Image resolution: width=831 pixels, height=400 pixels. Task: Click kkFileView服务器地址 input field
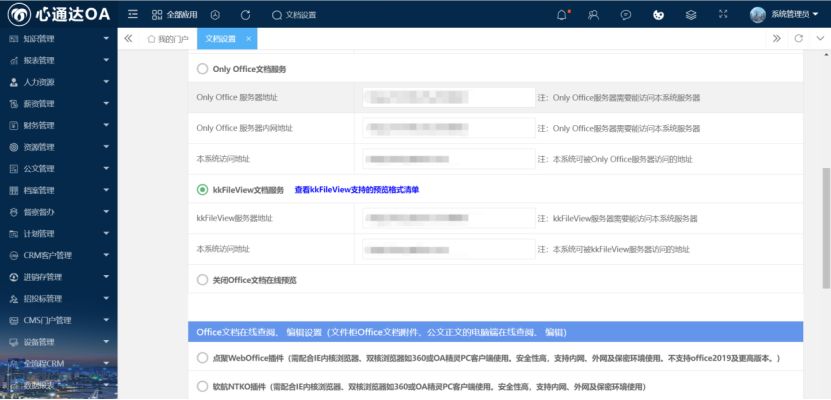tap(447, 218)
